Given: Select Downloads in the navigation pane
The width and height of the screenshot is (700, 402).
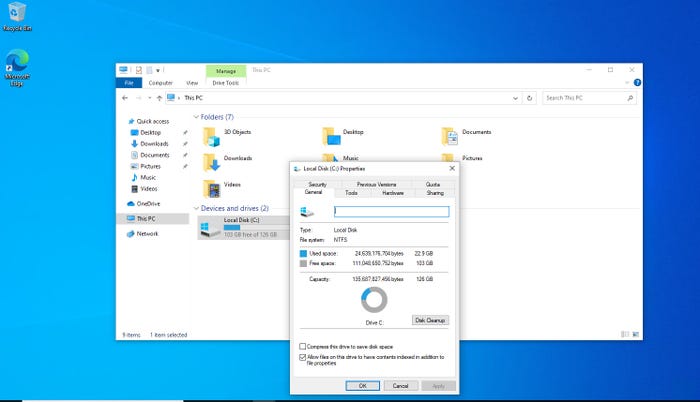Looking at the screenshot, I should coord(154,144).
